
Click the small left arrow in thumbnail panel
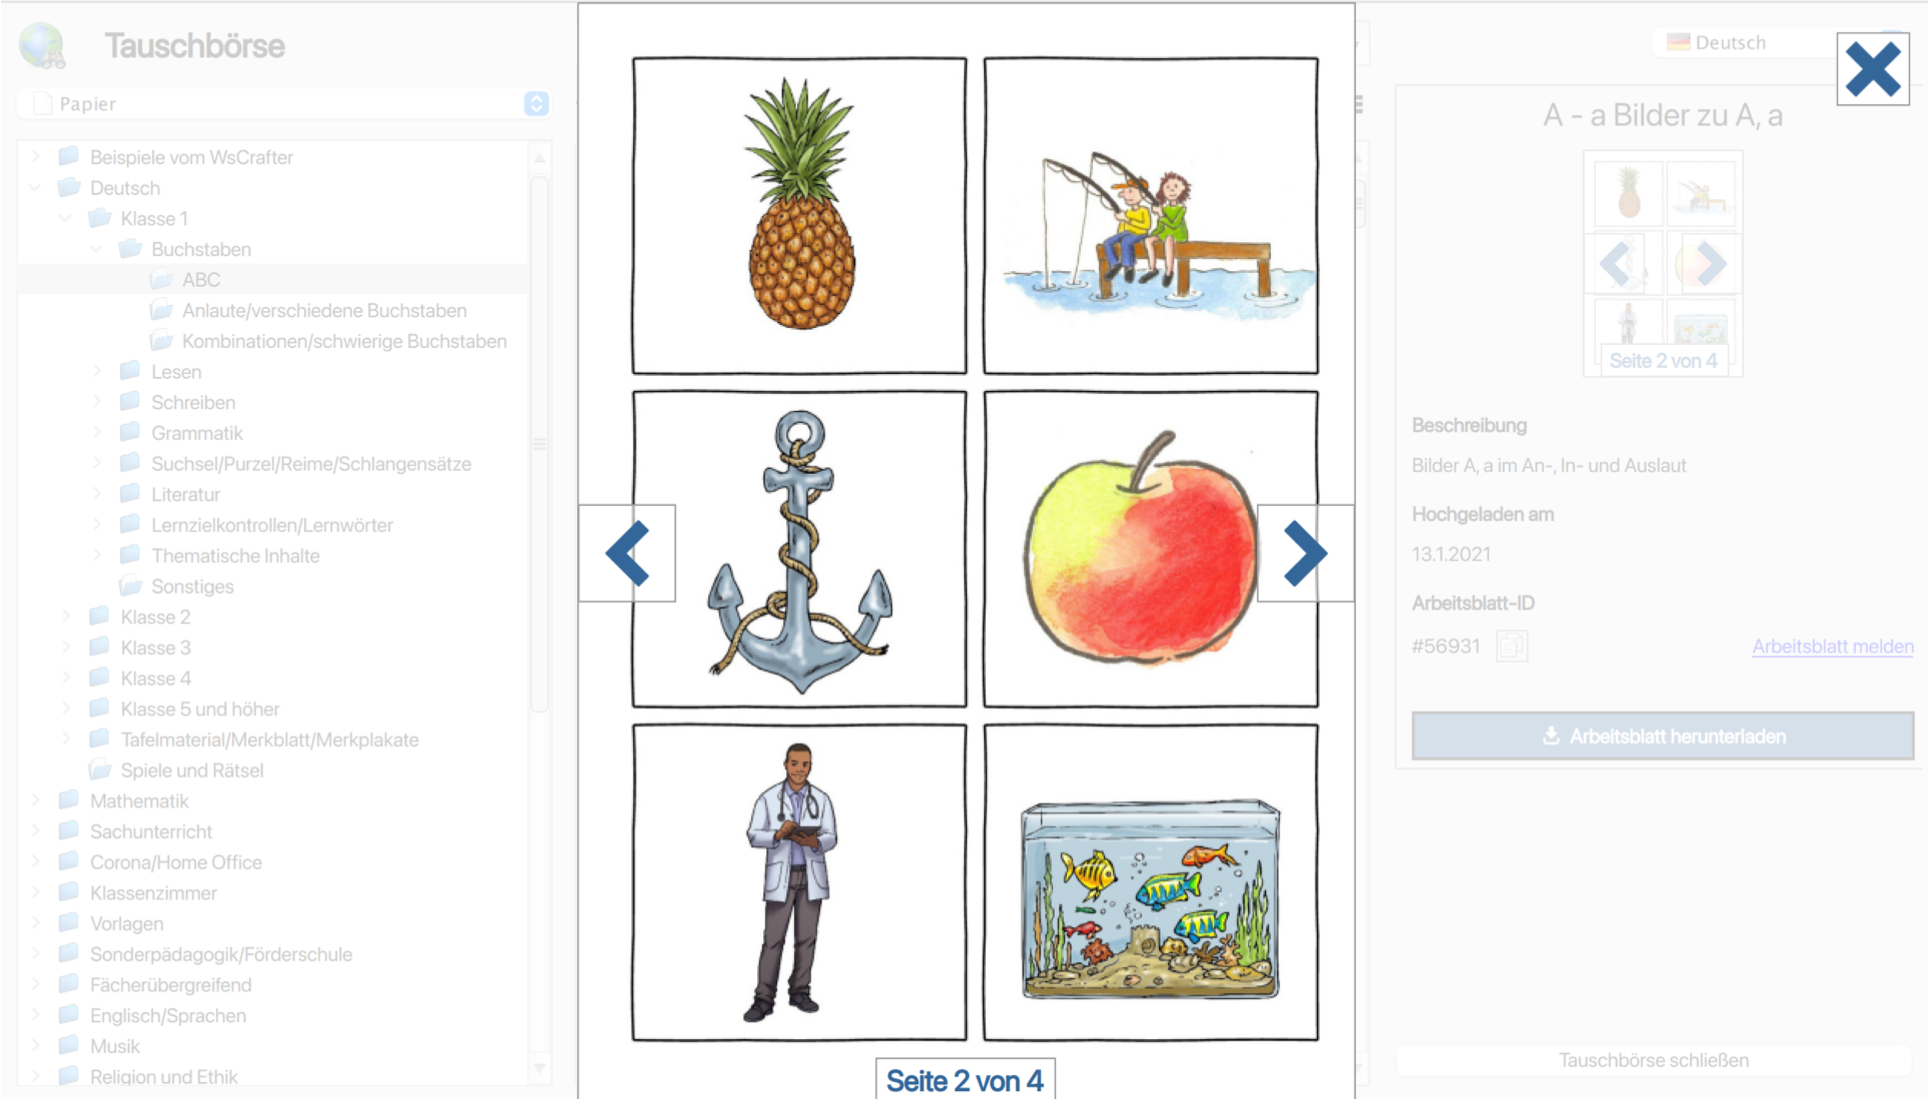1616,264
